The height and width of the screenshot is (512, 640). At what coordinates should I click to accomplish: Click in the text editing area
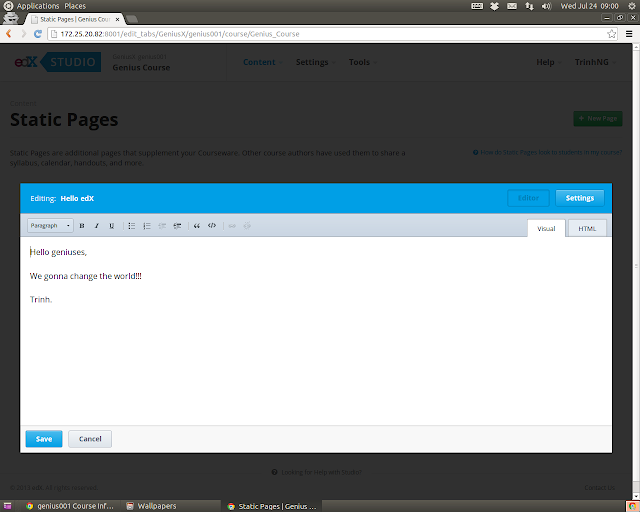pos(316,331)
